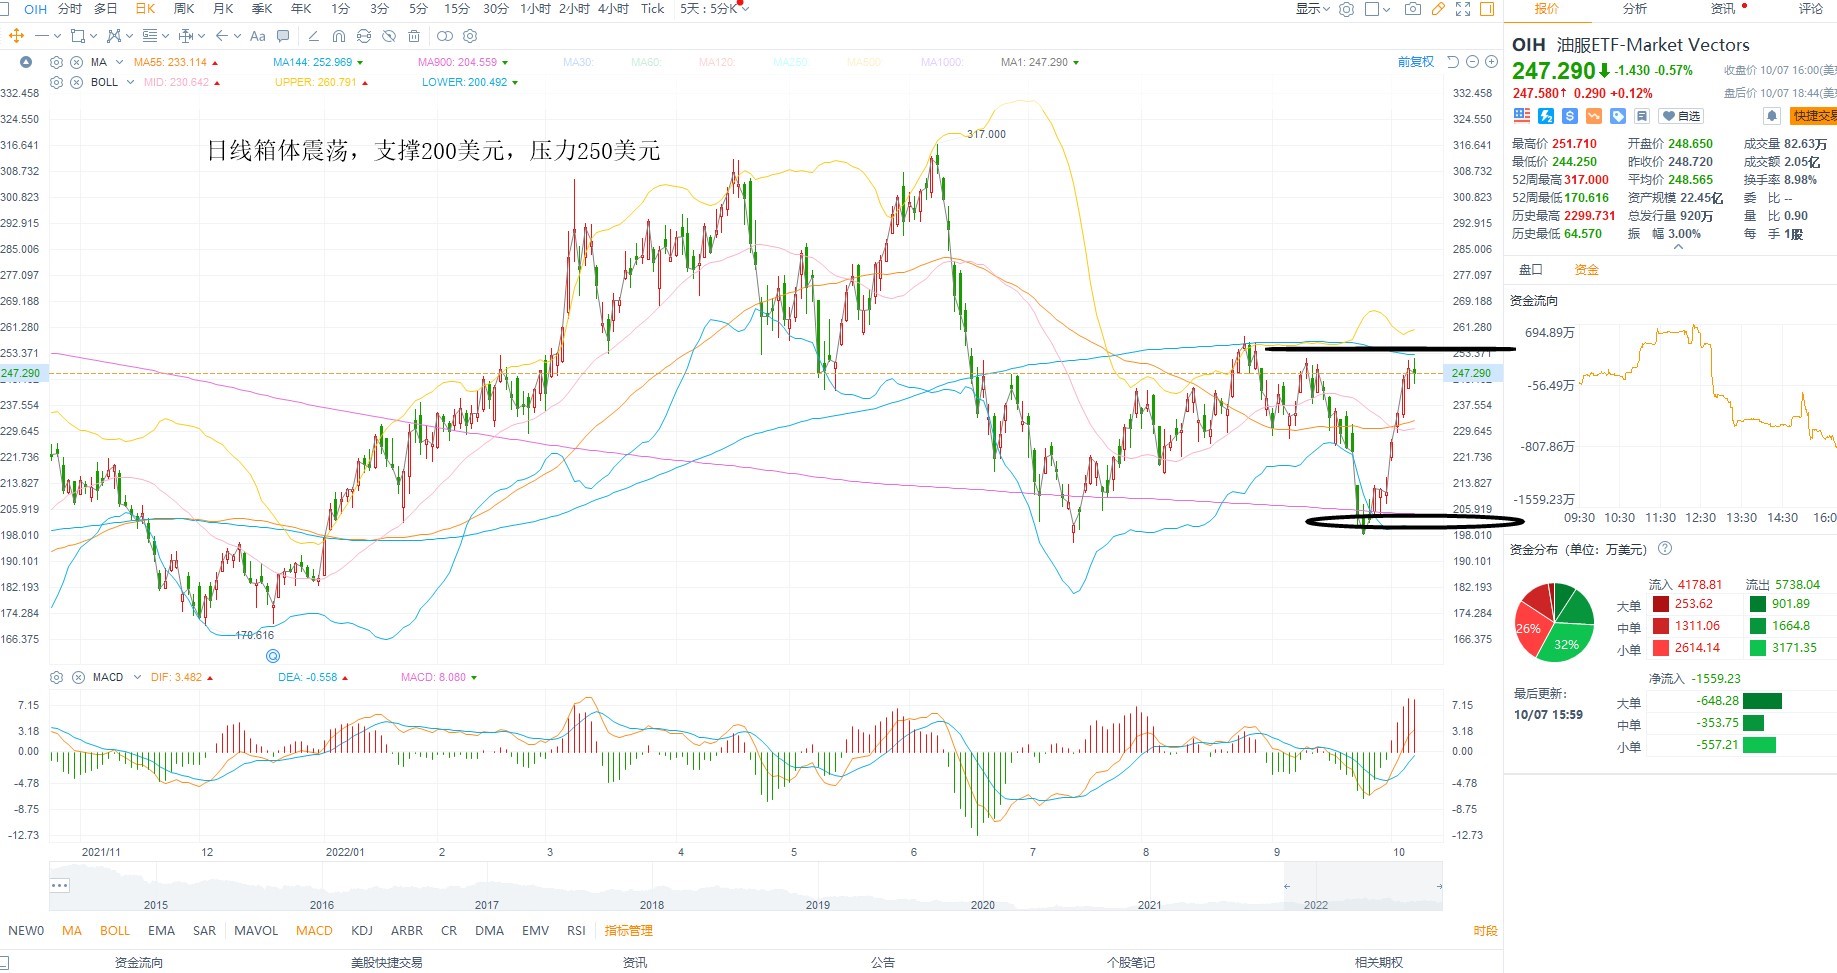The width and height of the screenshot is (1837, 973).
Task: Activate the orange pencil drawing tool
Action: [x=1438, y=9]
